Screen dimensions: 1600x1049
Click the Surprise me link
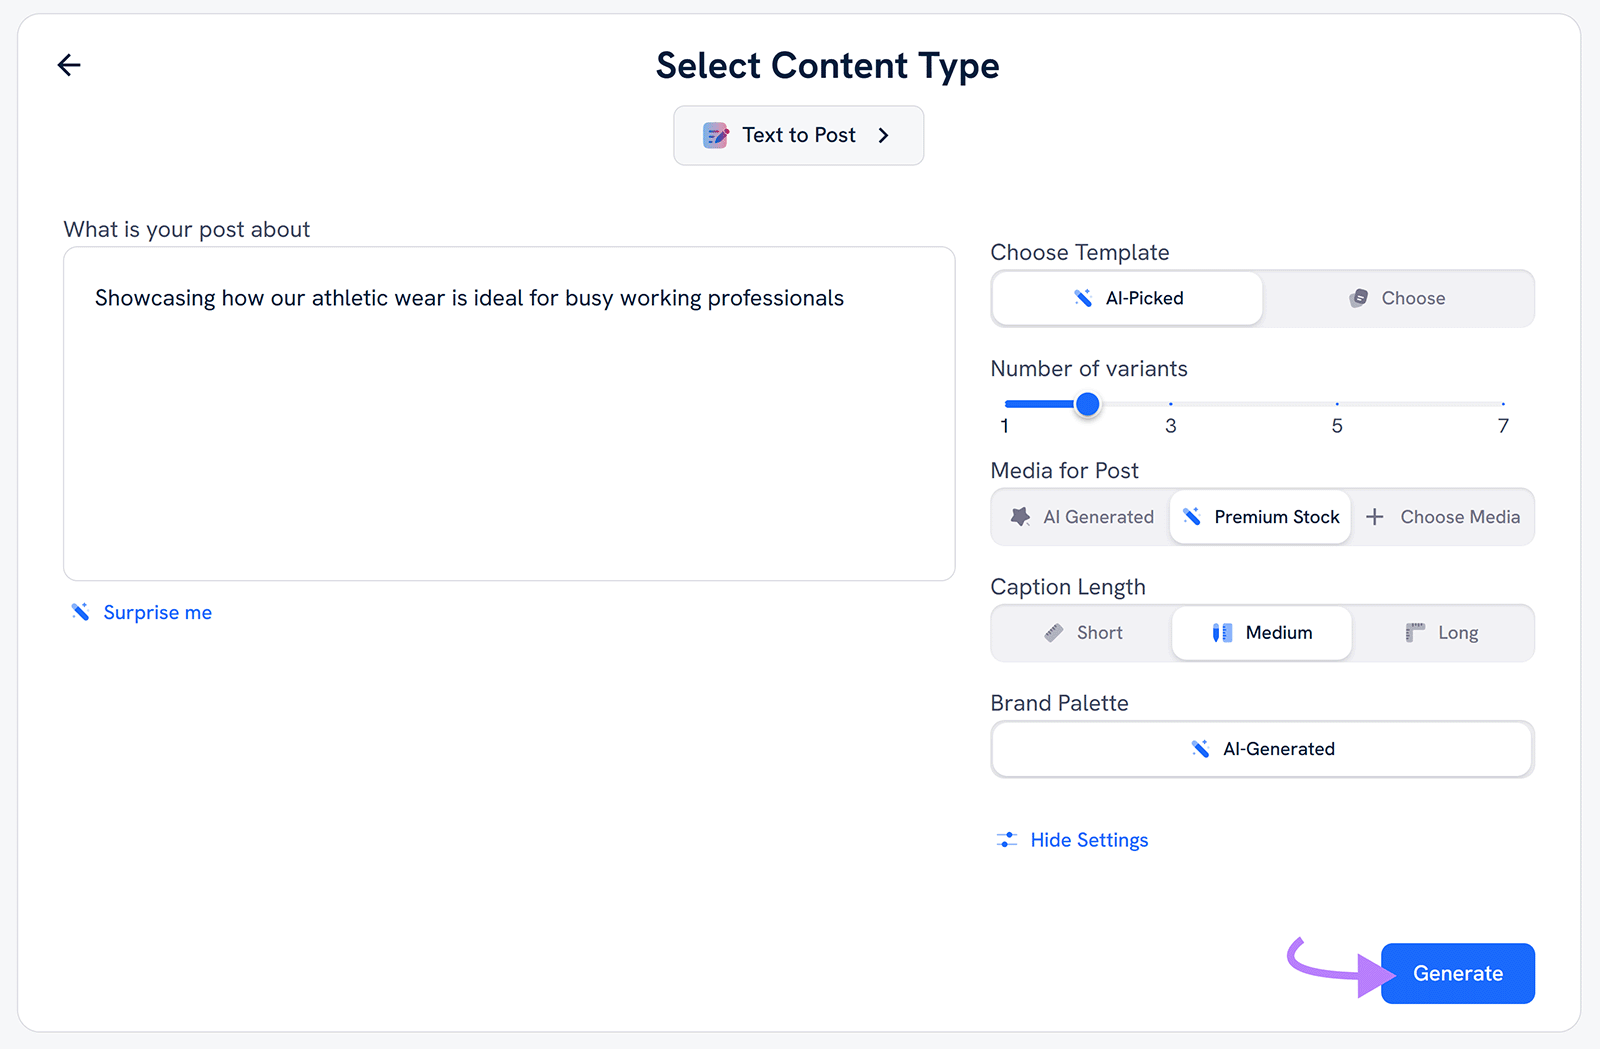[157, 611]
